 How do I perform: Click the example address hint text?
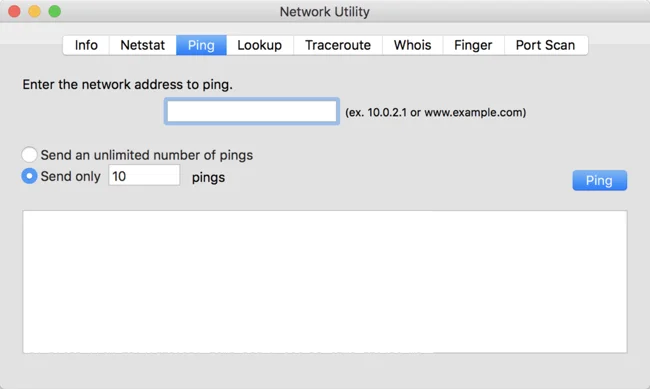click(x=436, y=112)
